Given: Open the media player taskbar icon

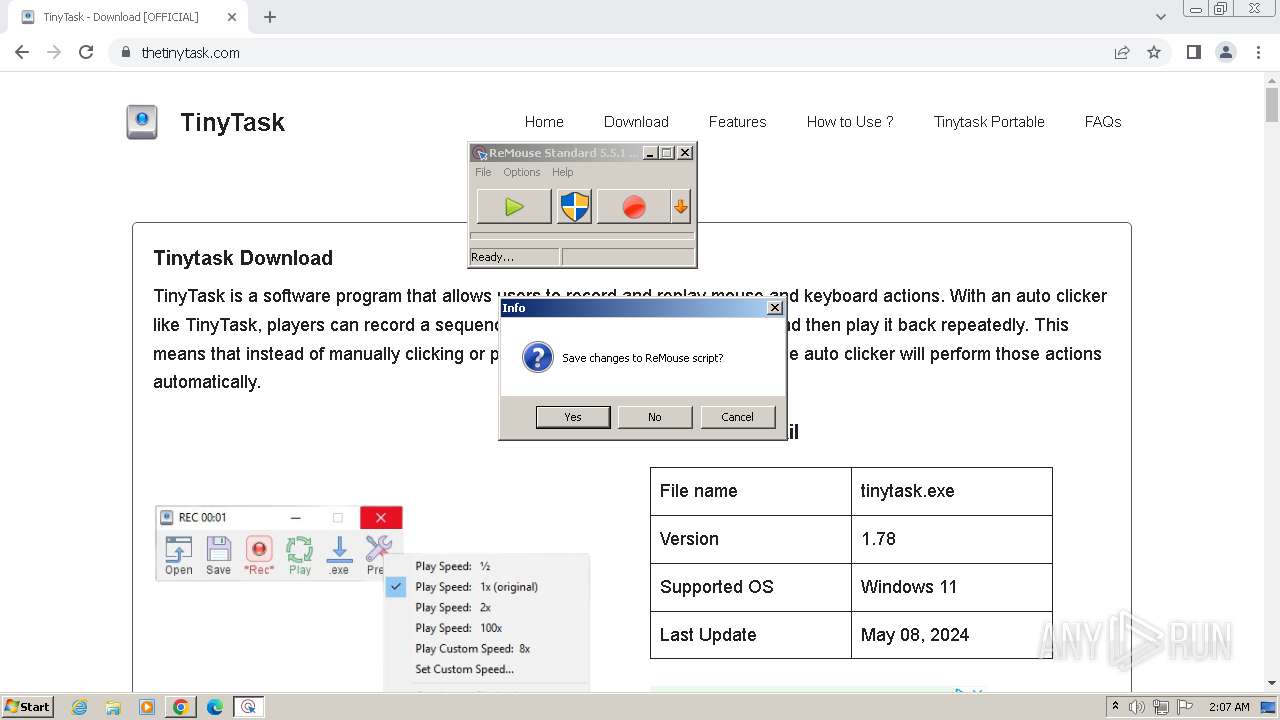Looking at the screenshot, I should [x=147, y=707].
